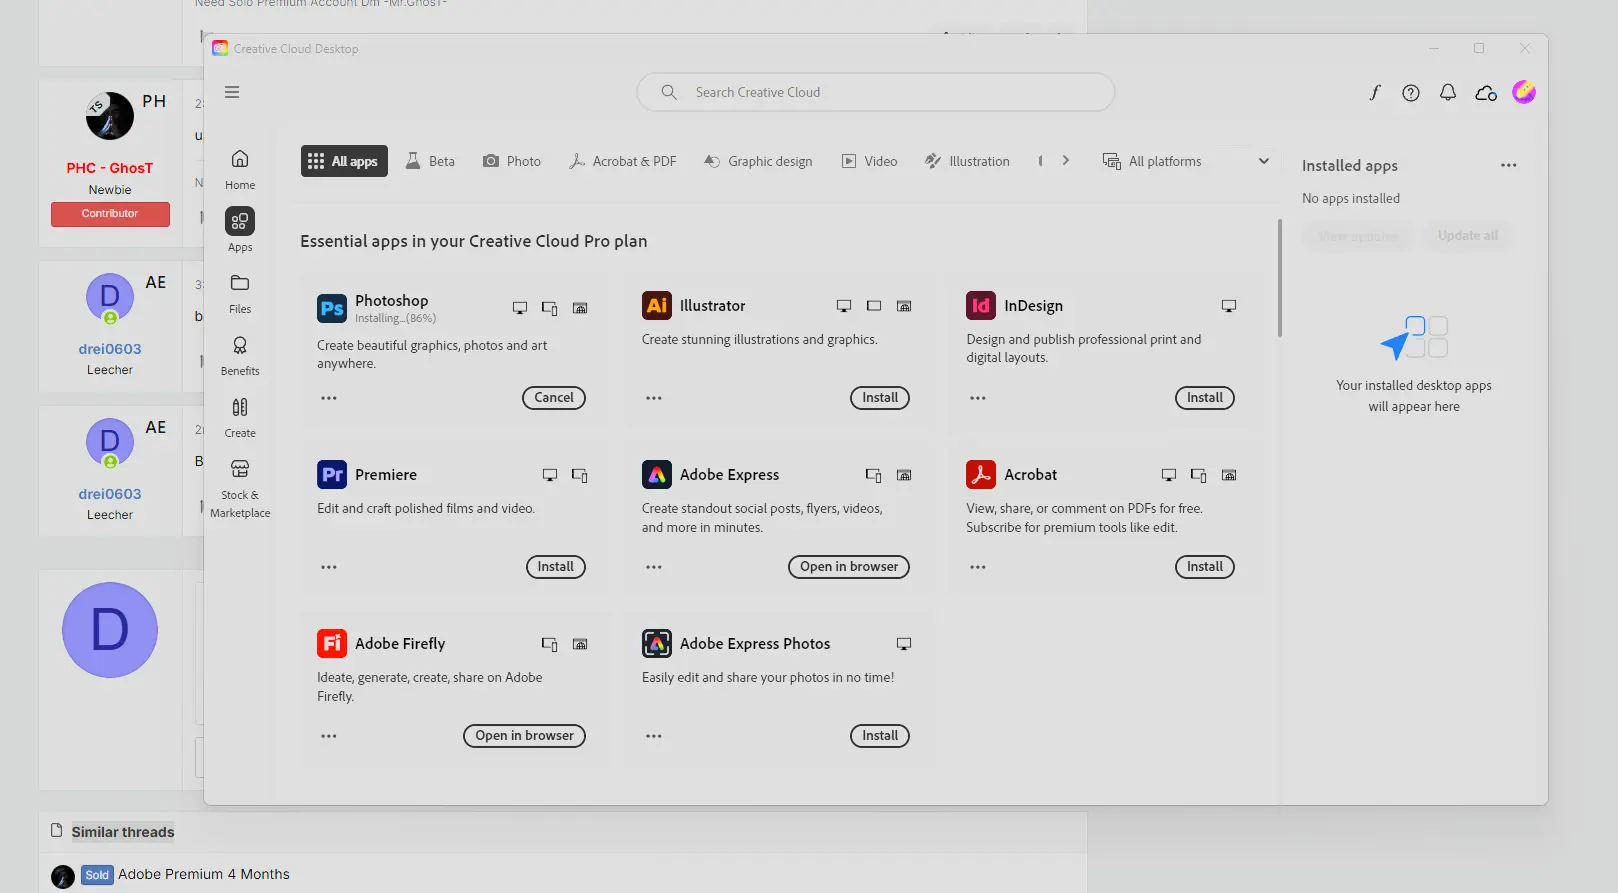Click the Premiere app icon
Image resolution: width=1618 pixels, height=893 pixels.
tap(332, 474)
